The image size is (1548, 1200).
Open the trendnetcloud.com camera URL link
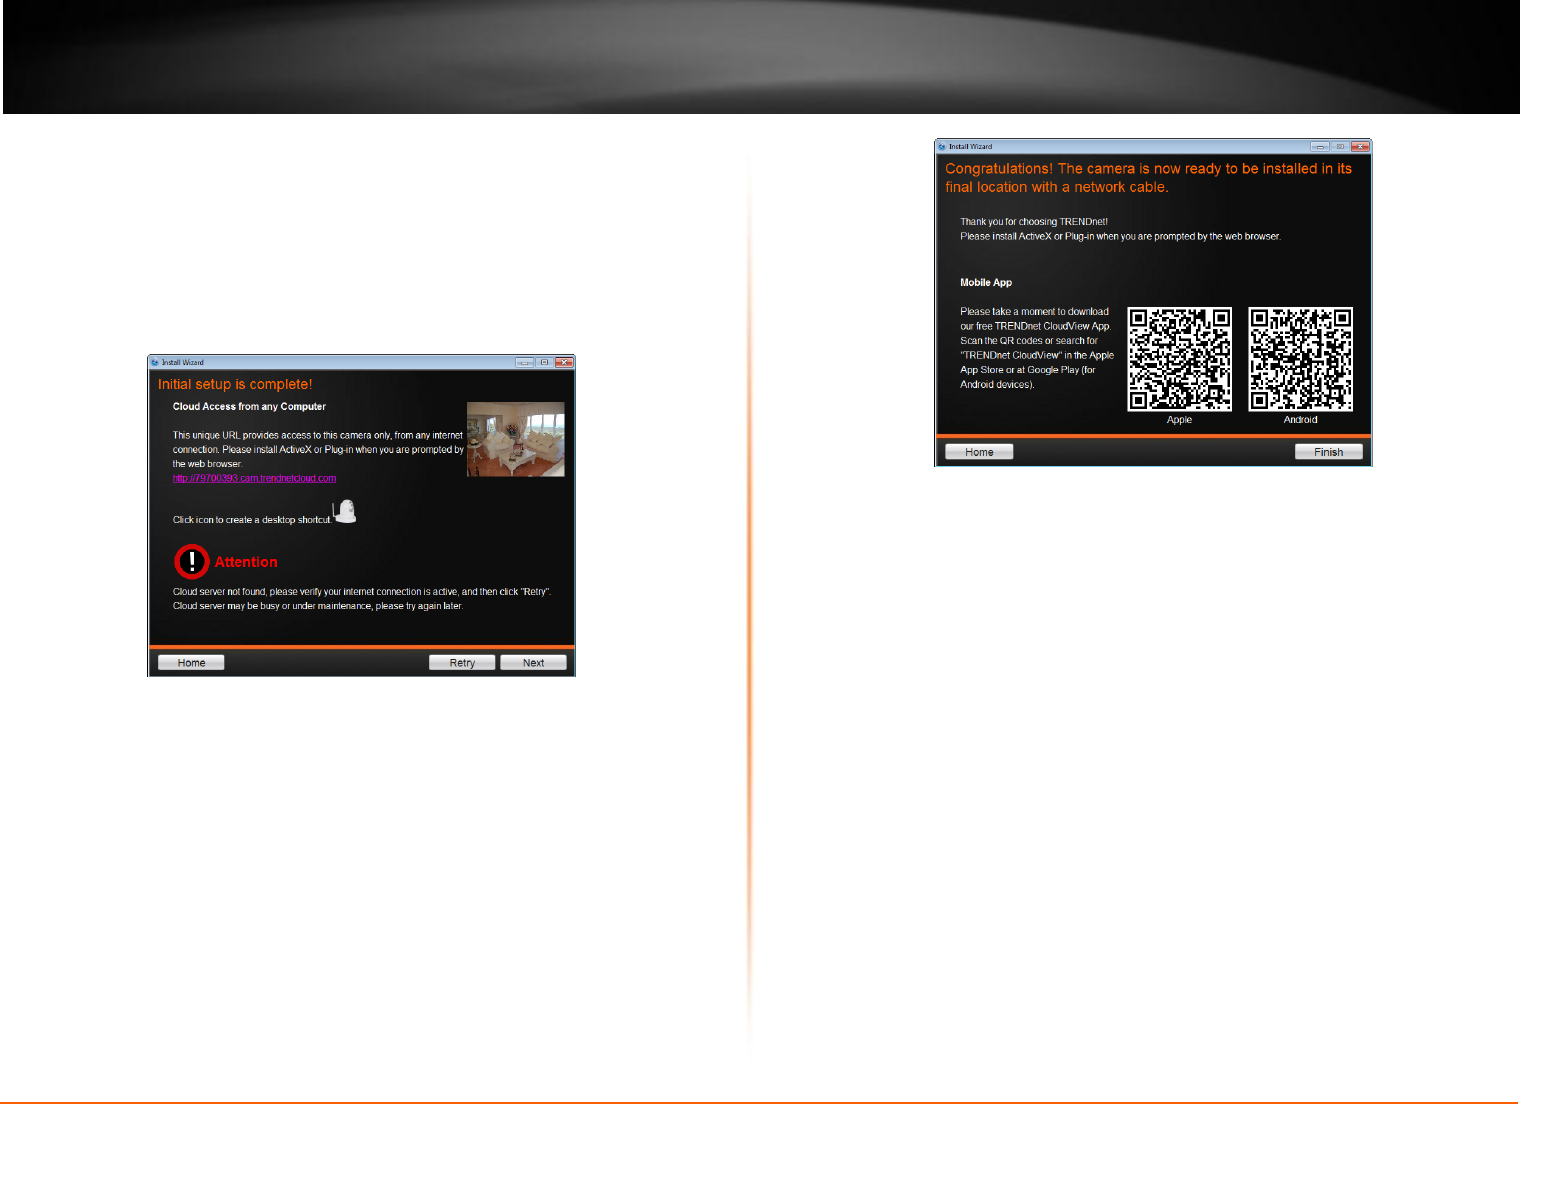(x=254, y=478)
